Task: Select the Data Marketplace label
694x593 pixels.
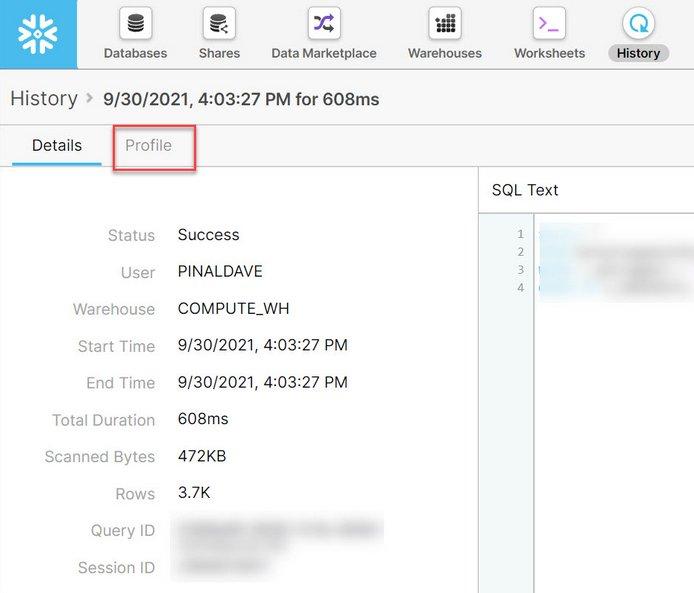Action: click(324, 54)
